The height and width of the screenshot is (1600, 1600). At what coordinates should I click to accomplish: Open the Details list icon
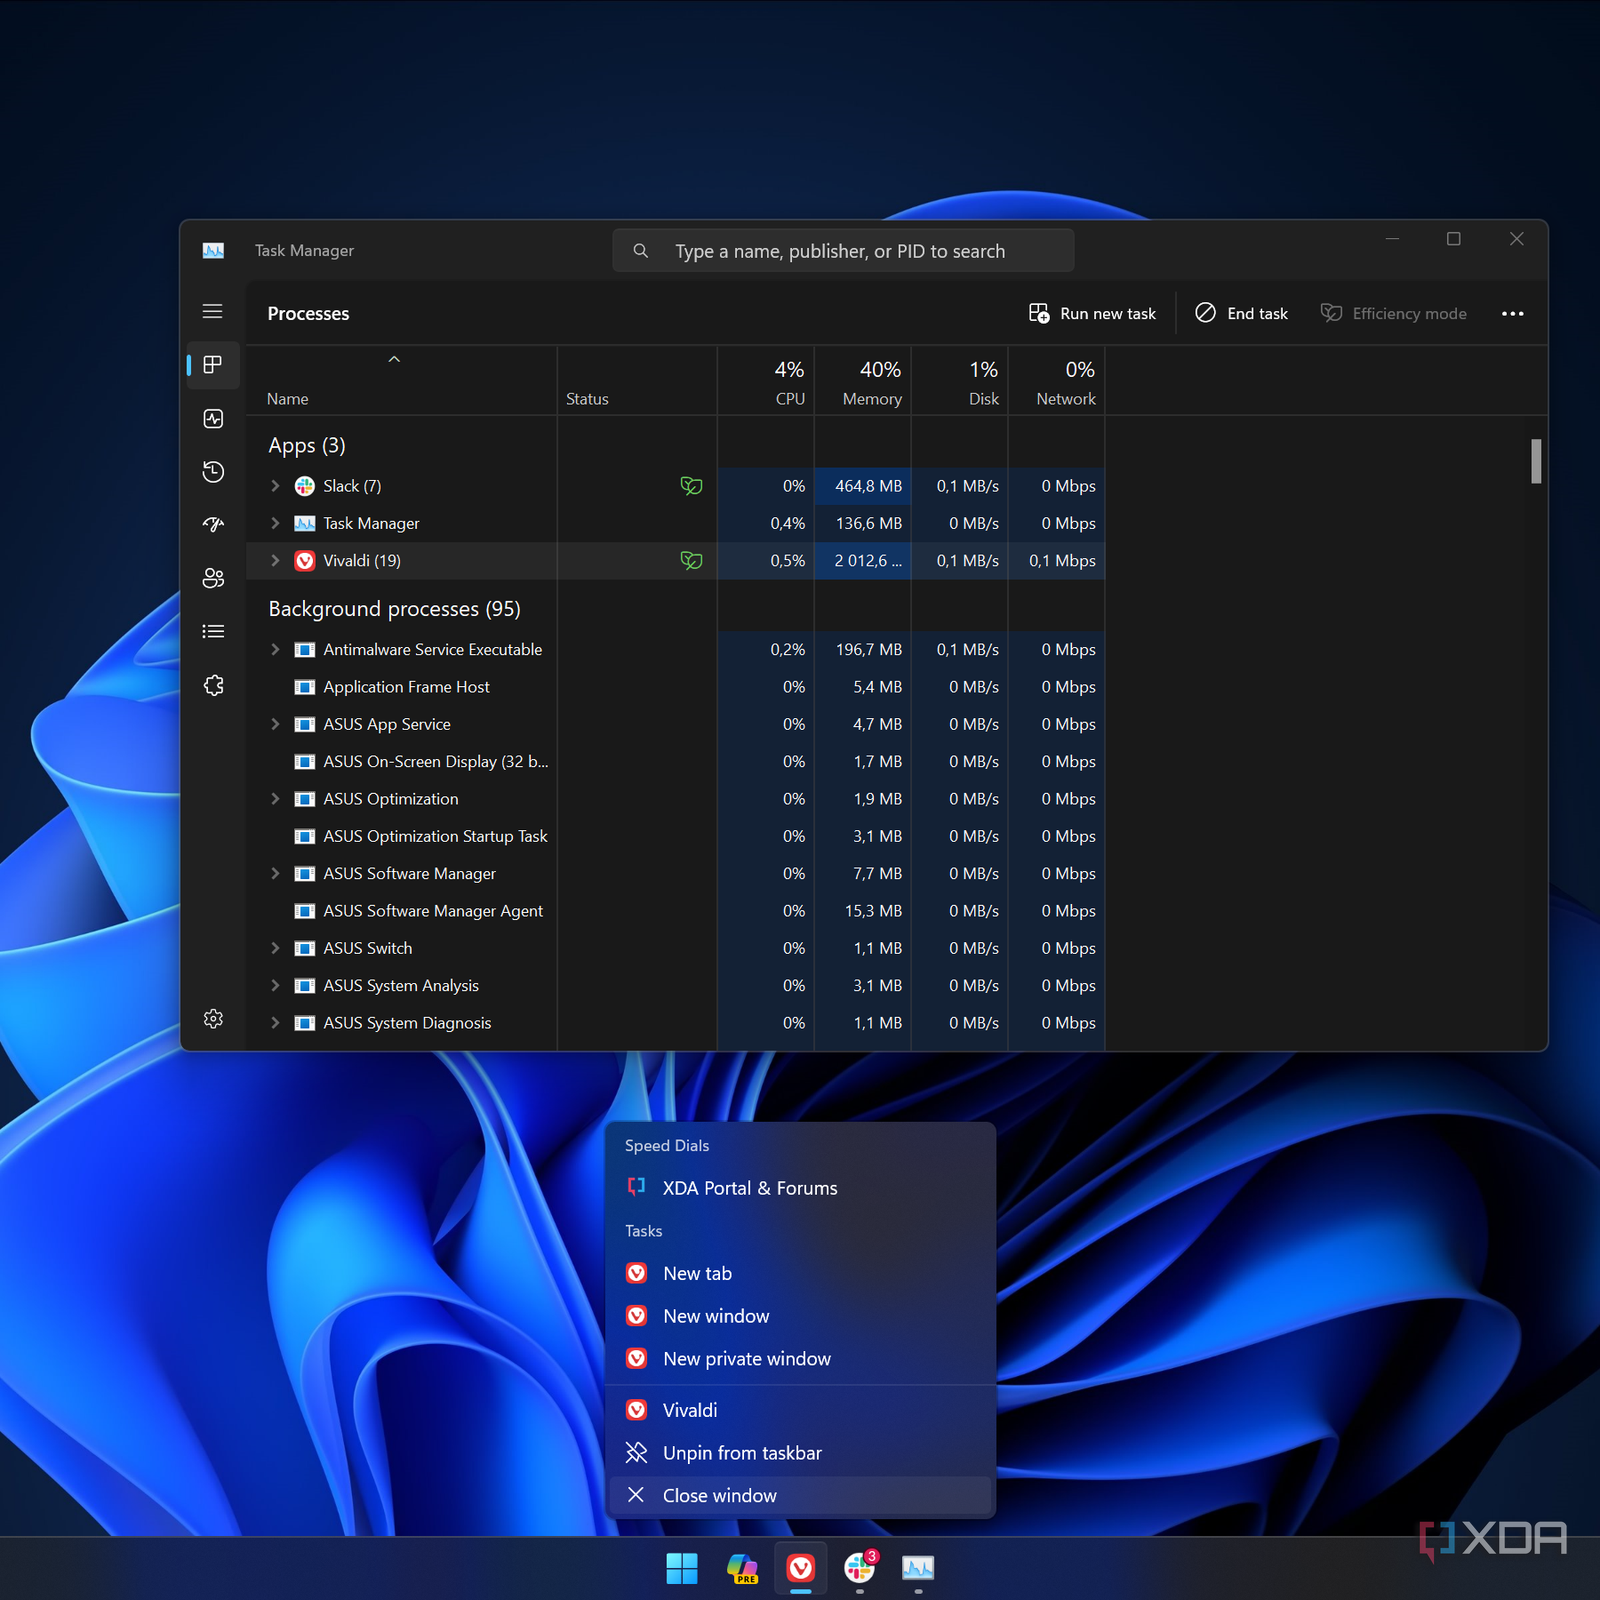coord(213,631)
